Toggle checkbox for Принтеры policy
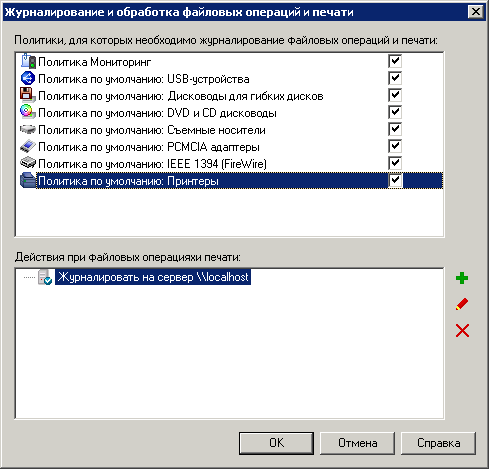The width and height of the screenshot is (489, 469). pos(395,180)
